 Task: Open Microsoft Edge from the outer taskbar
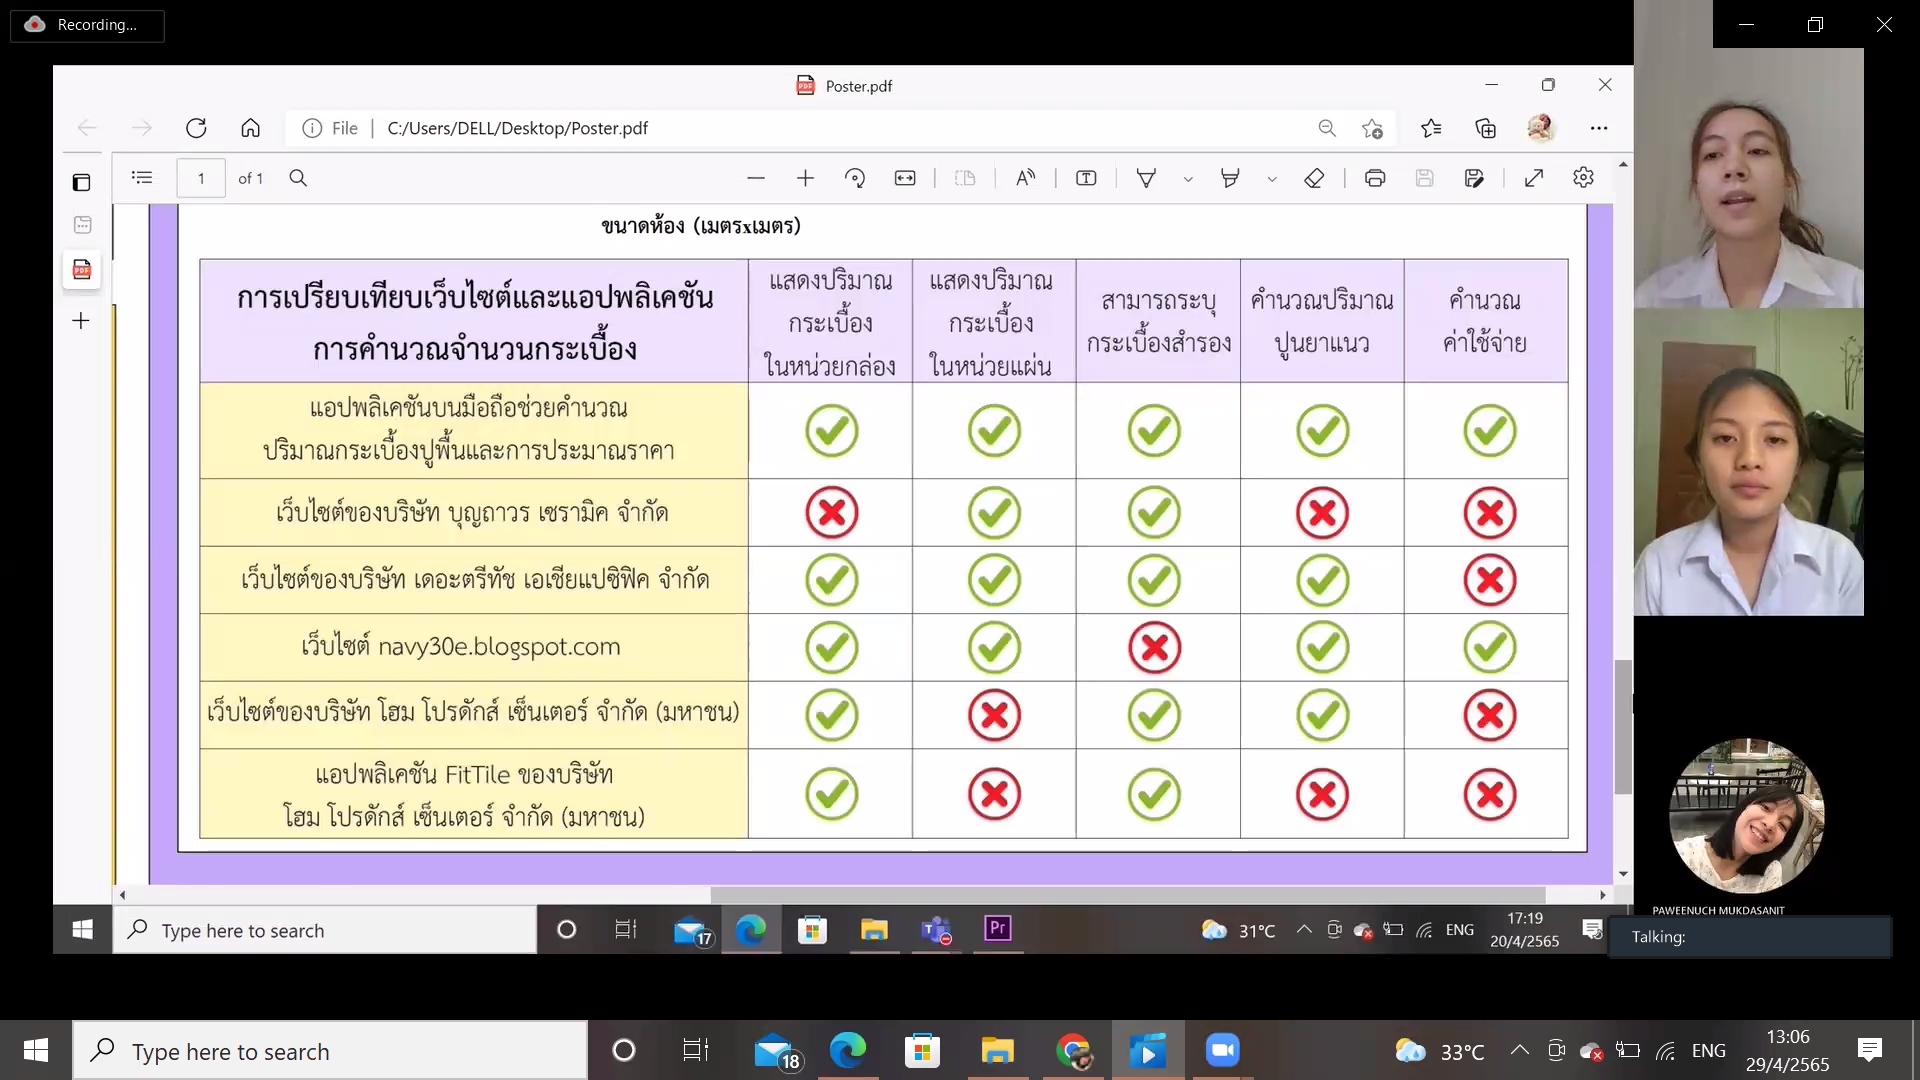coord(848,1051)
